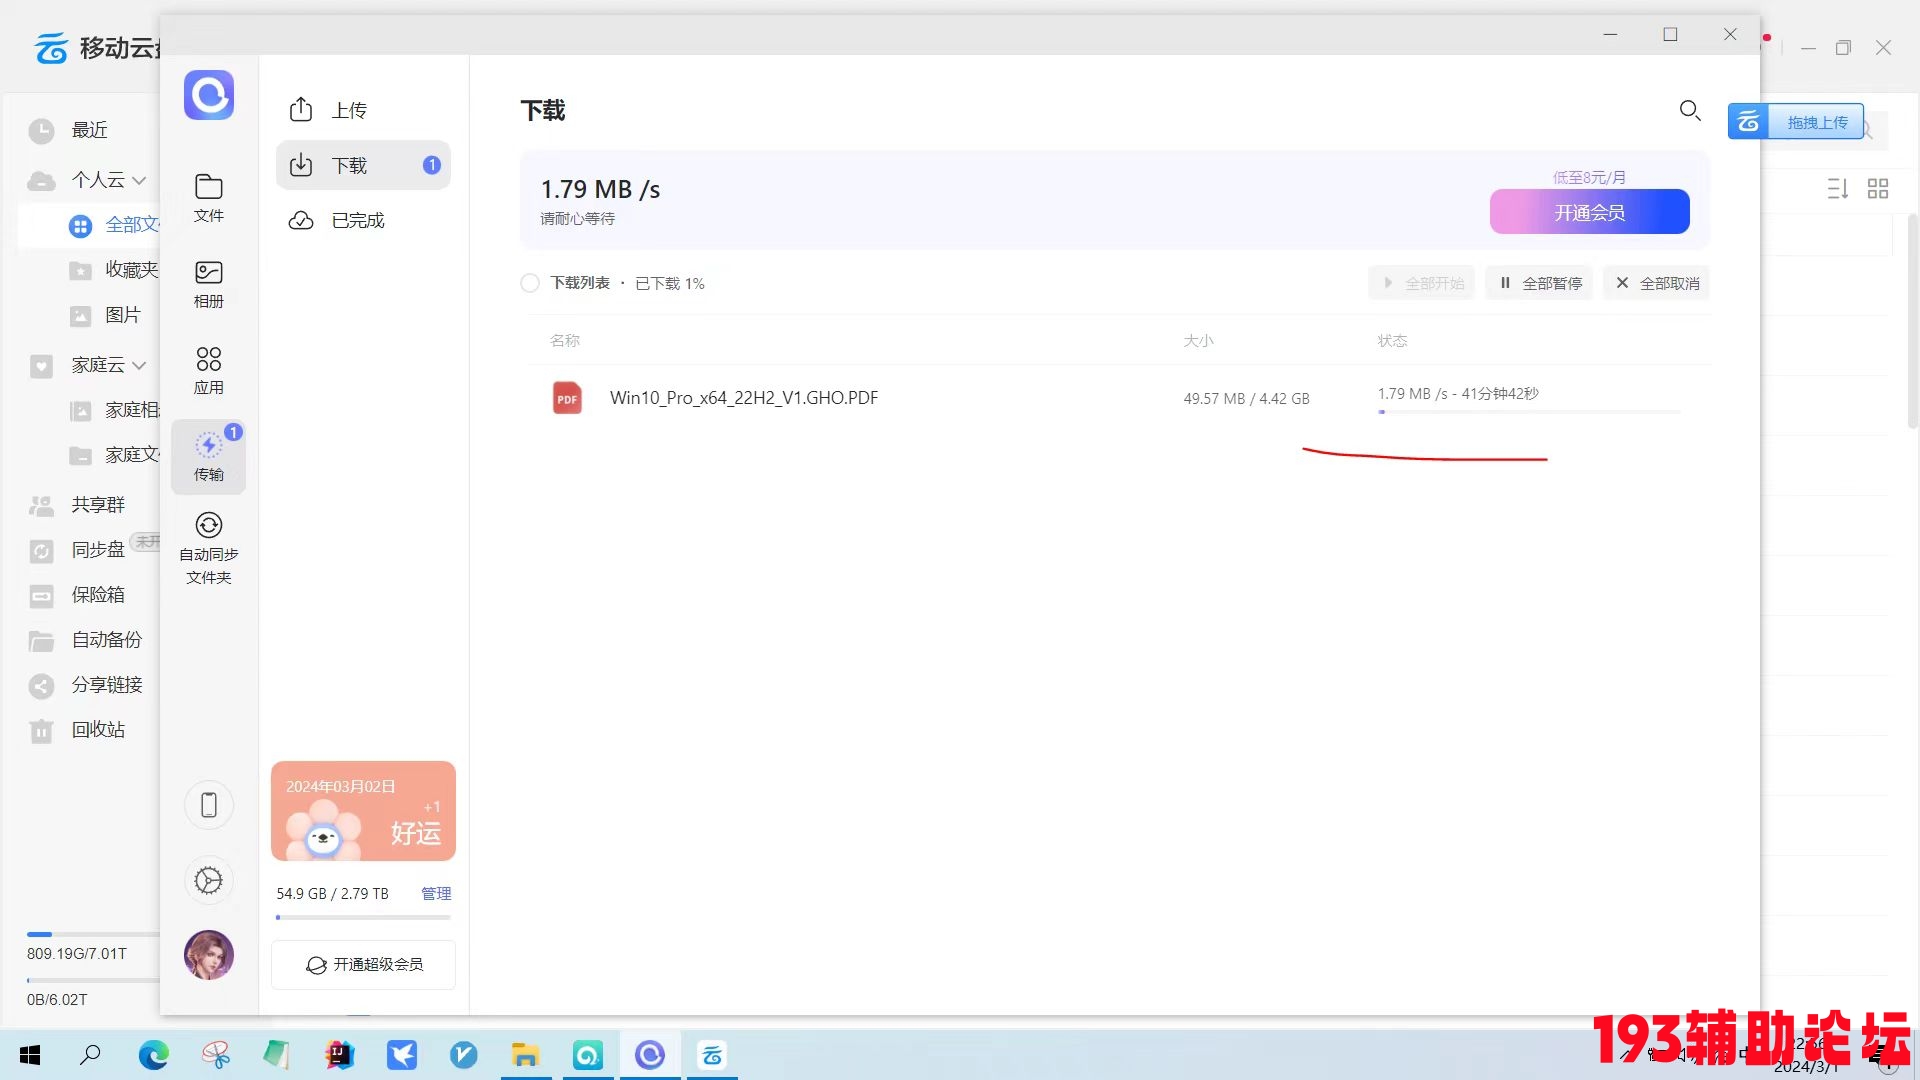Switch to 上传 upload tab
Image resolution: width=1920 pixels, height=1080 pixels.
(x=363, y=110)
